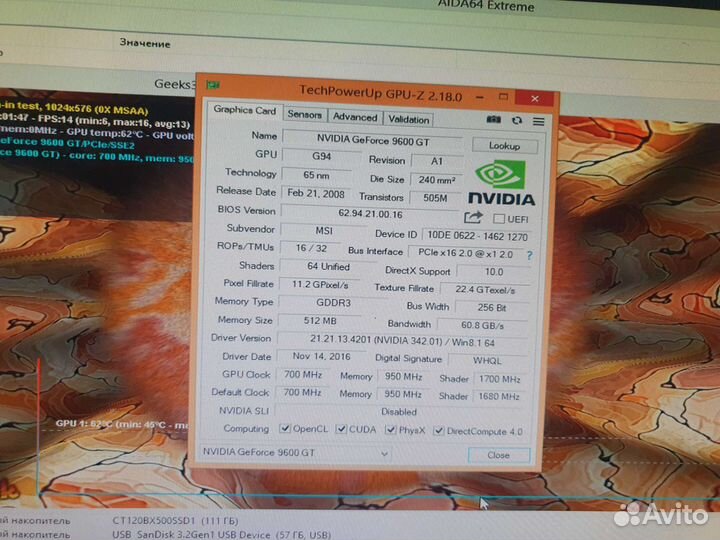Click the GPU Clock row Shader 1700 MHz
Screen dimensions: 720x540
499,379
